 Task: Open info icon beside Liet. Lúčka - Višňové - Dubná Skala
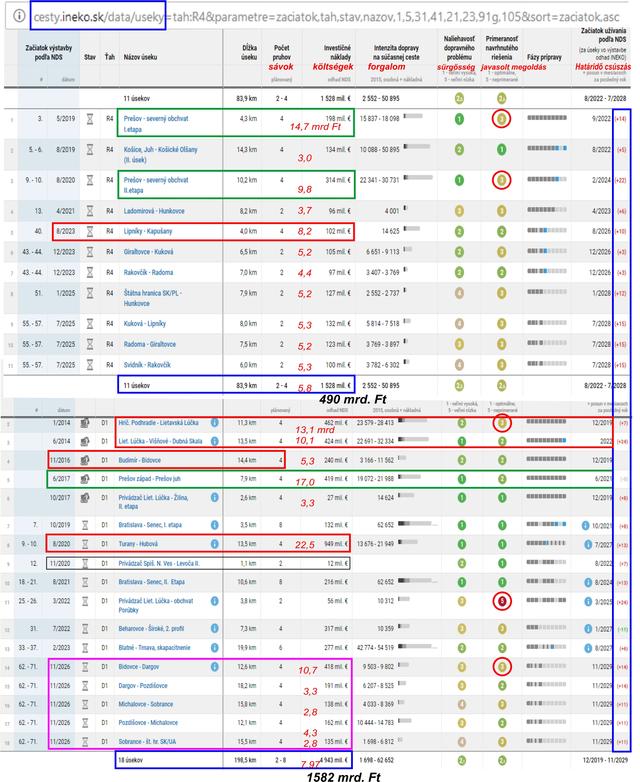pos(214,441)
